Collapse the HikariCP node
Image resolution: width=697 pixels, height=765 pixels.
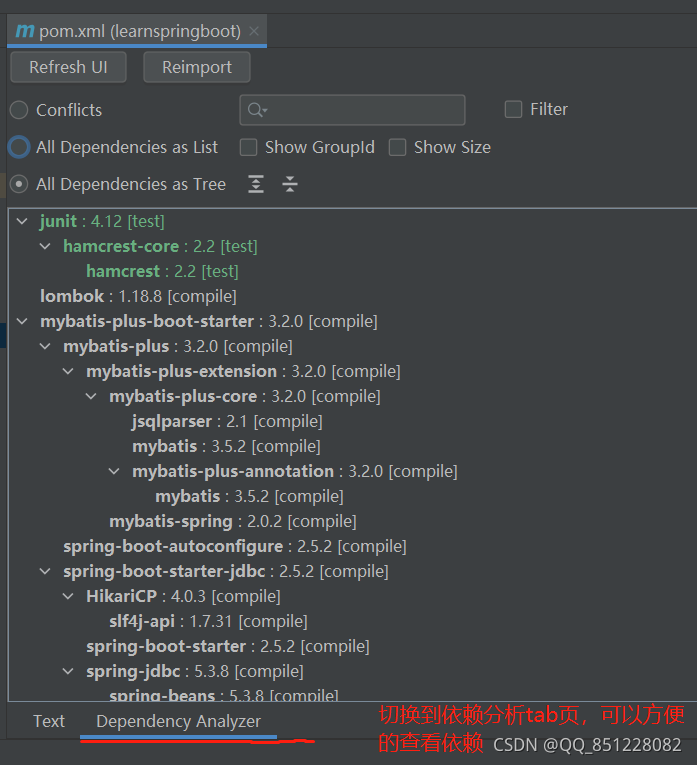coord(68,596)
